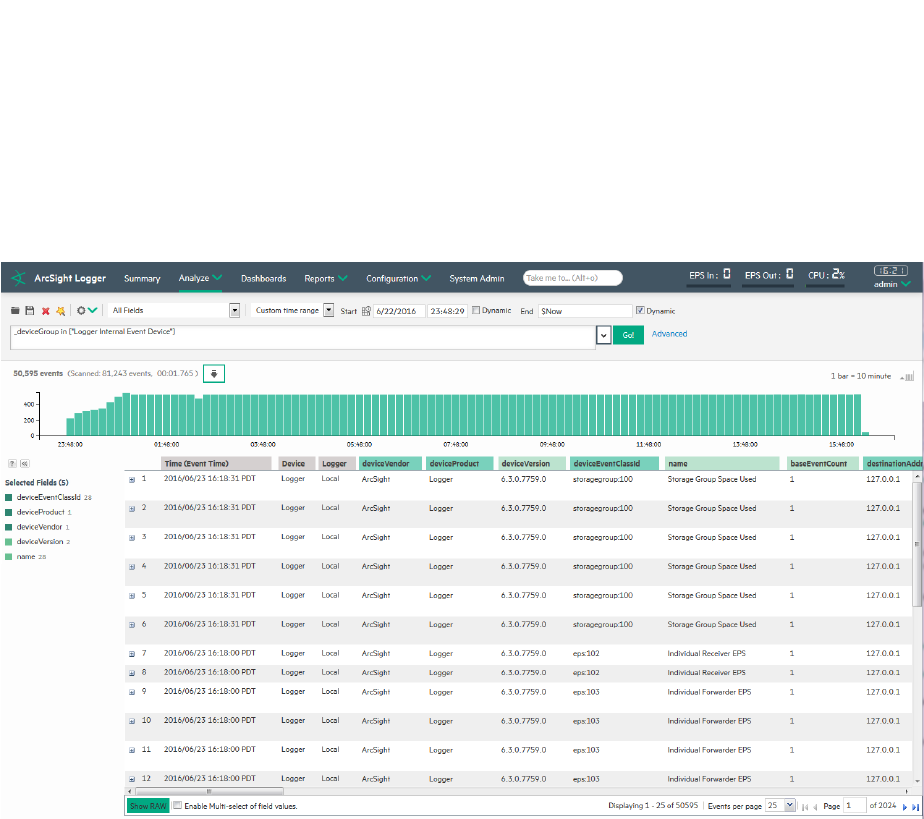Click the Start time field 23:48:29
The image size is (924, 819).
click(x=448, y=311)
